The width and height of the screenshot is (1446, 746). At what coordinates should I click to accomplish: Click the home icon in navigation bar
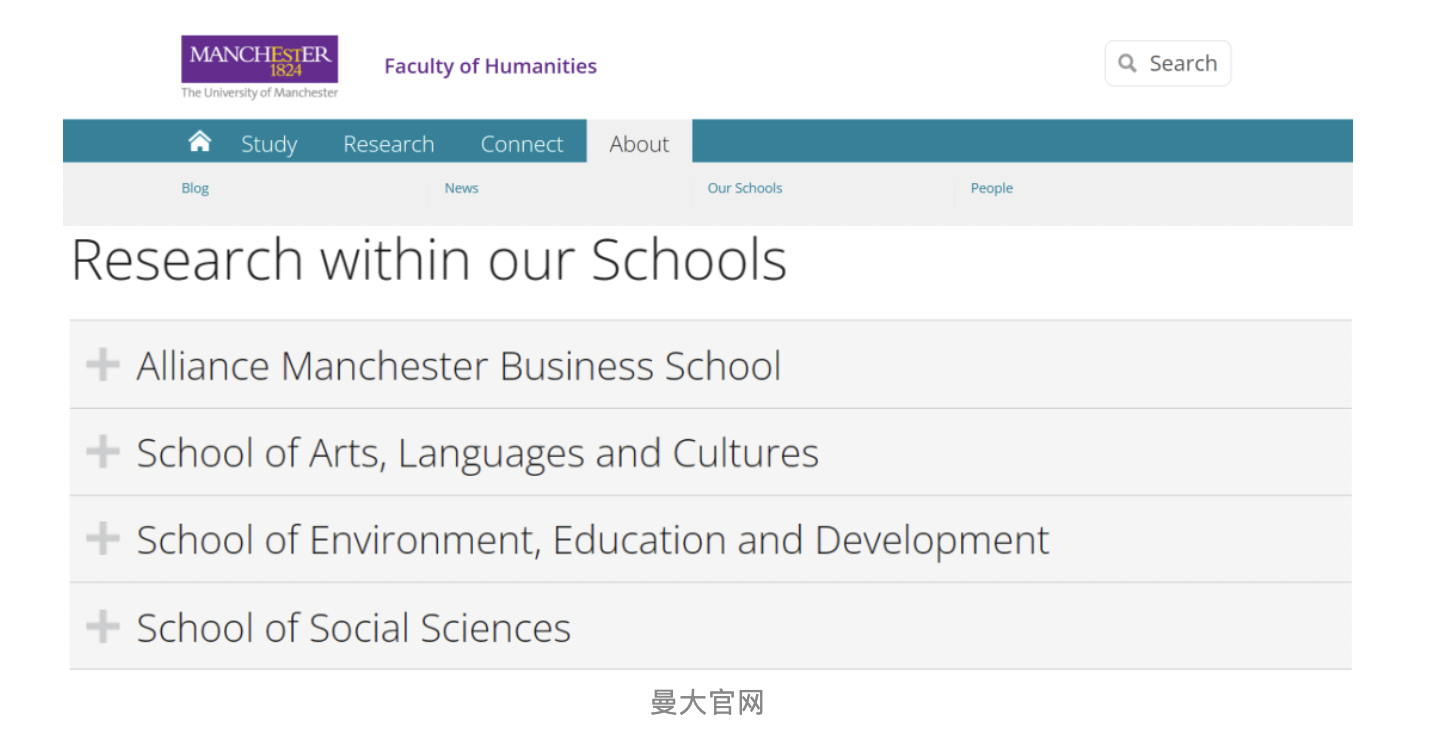[x=200, y=142]
